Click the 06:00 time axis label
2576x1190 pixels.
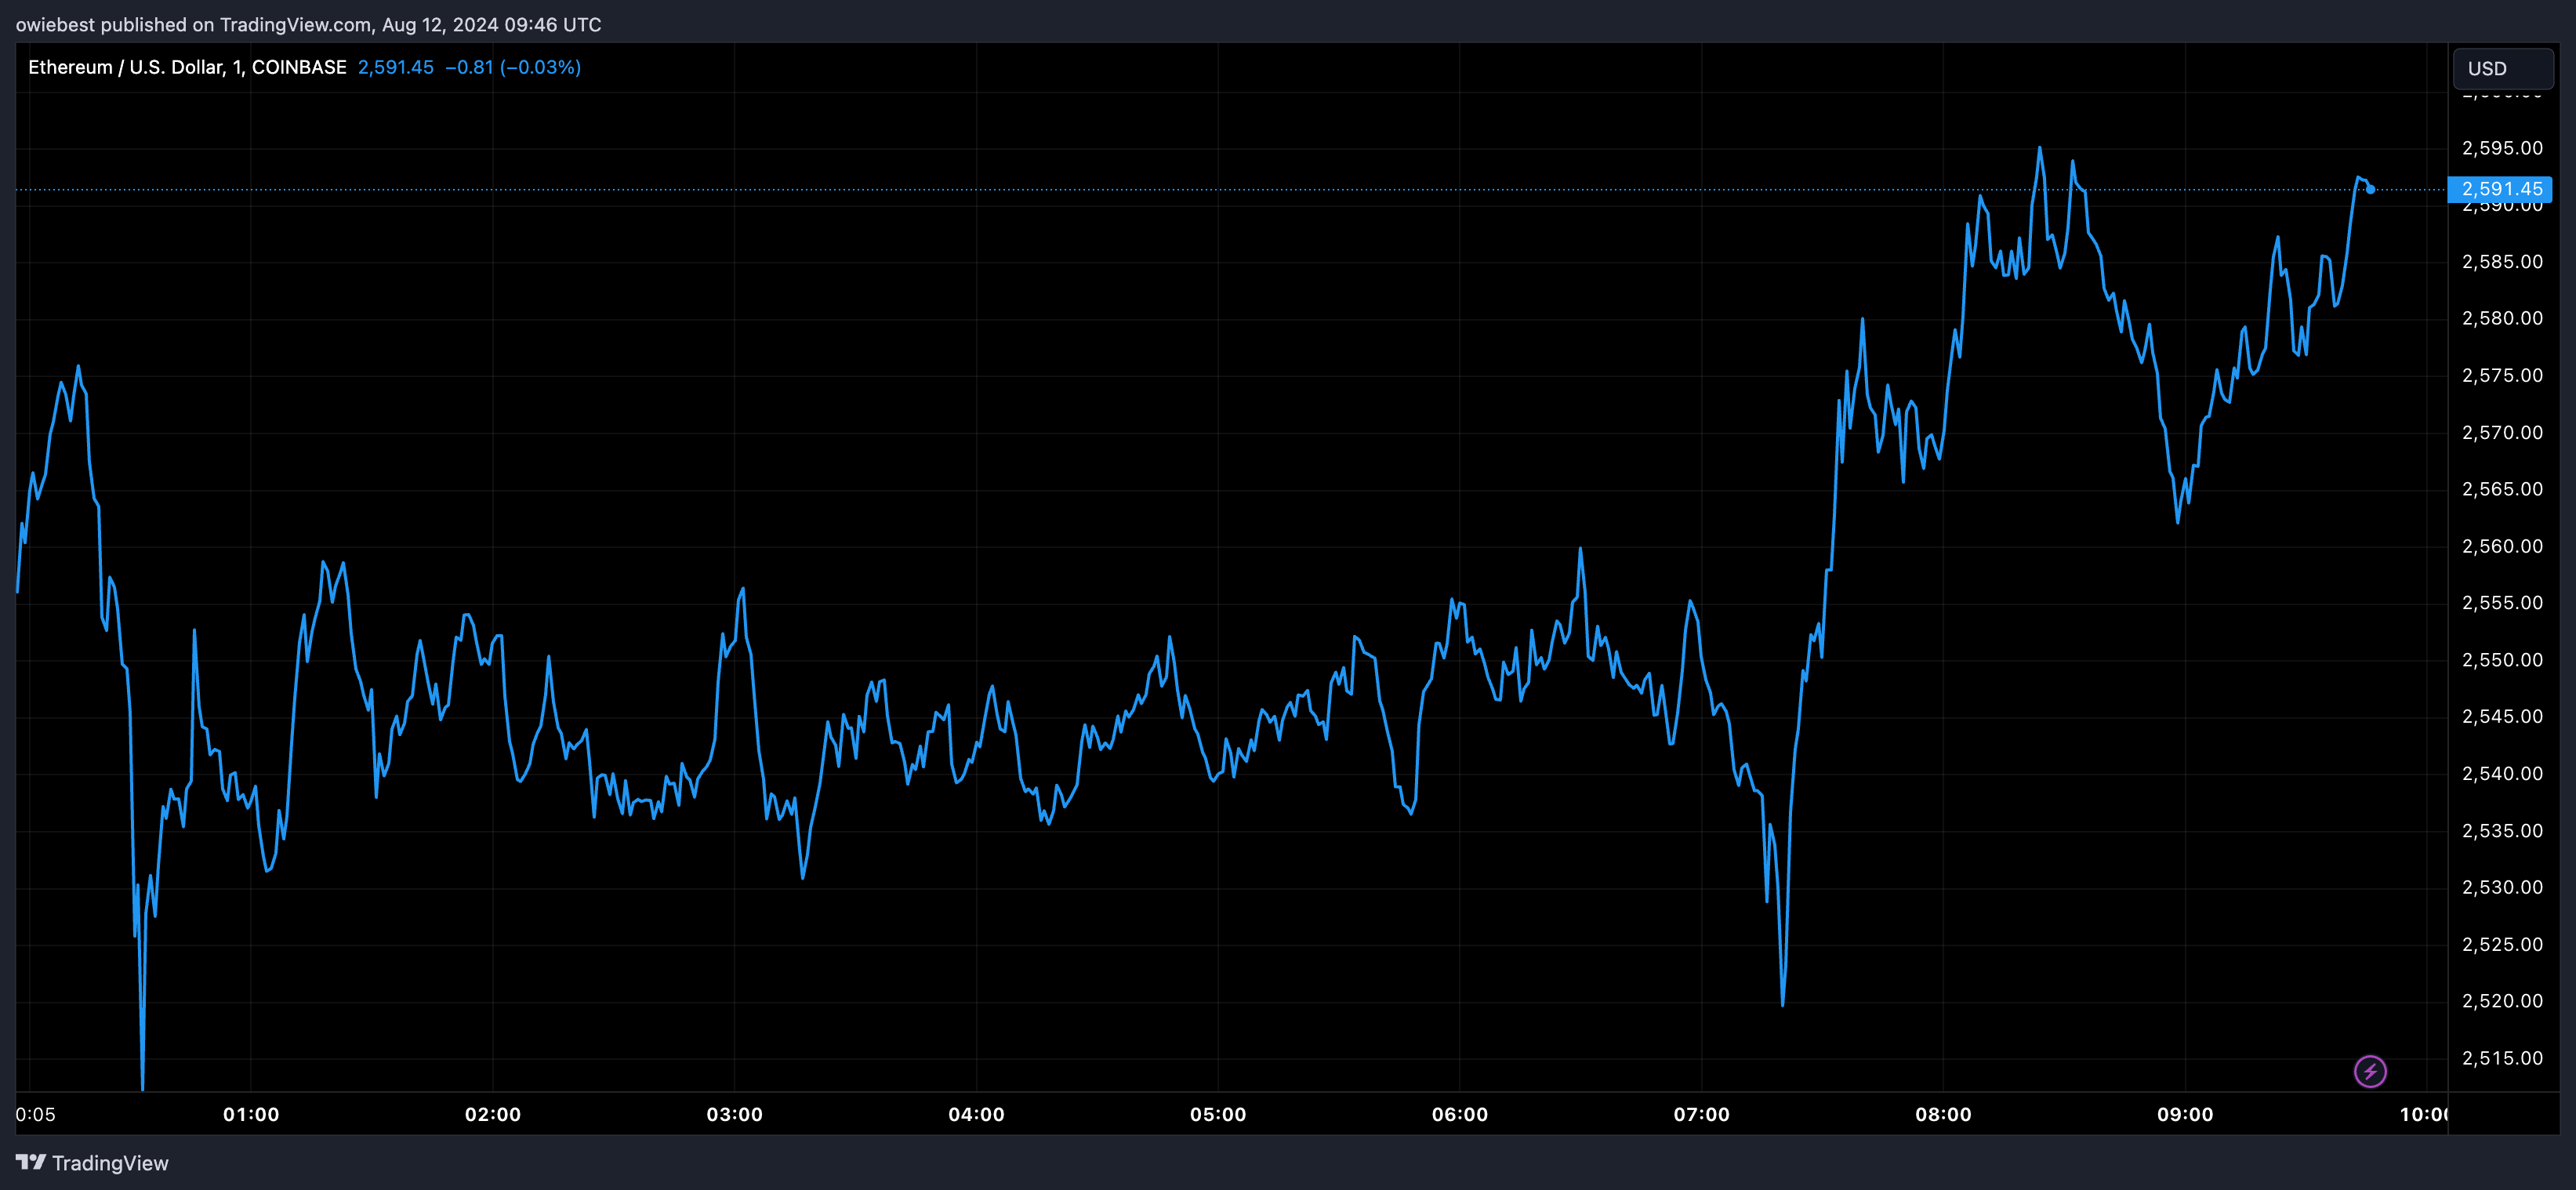[1460, 1114]
